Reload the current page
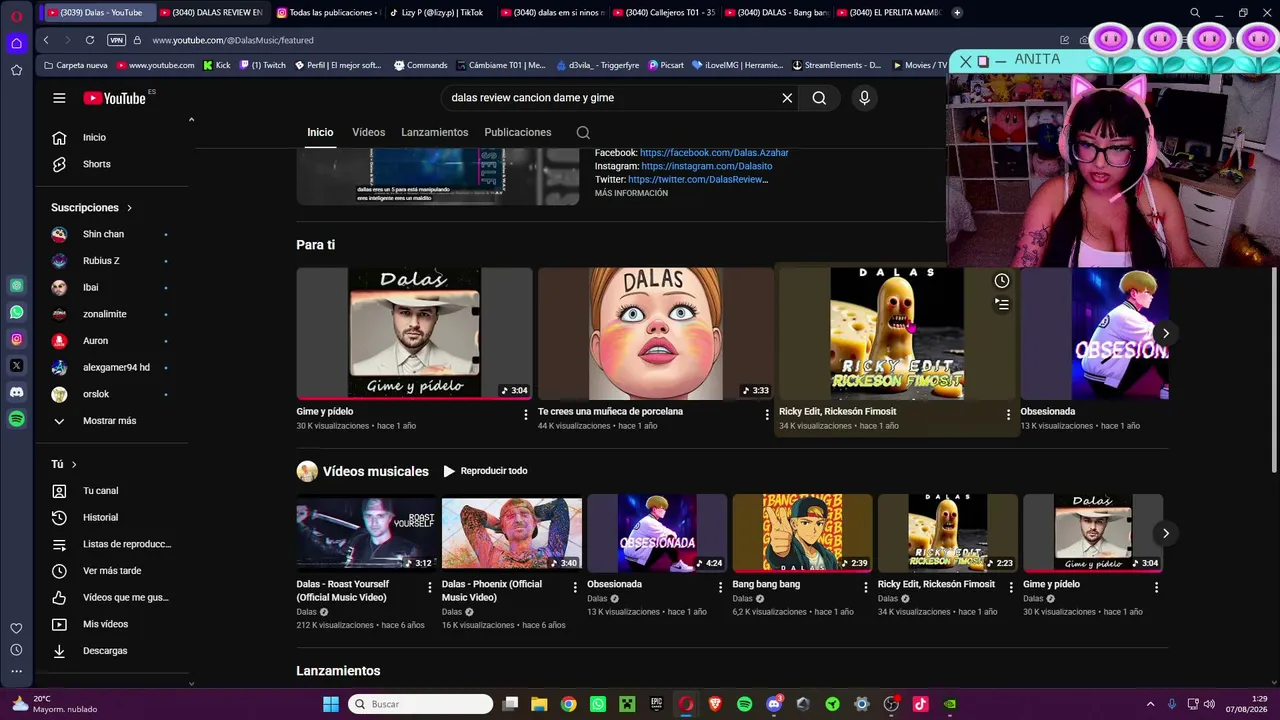This screenshot has height=720, width=1280. (x=90, y=40)
